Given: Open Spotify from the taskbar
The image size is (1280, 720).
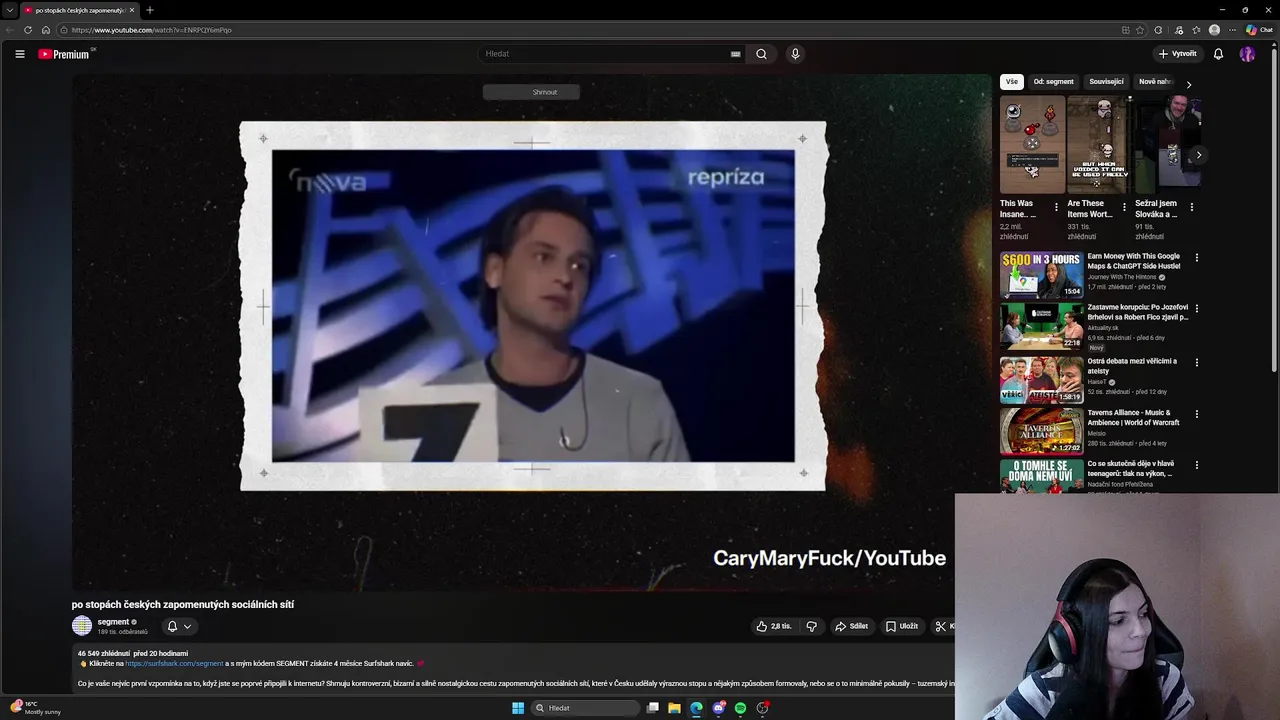Looking at the screenshot, I should click(740, 708).
